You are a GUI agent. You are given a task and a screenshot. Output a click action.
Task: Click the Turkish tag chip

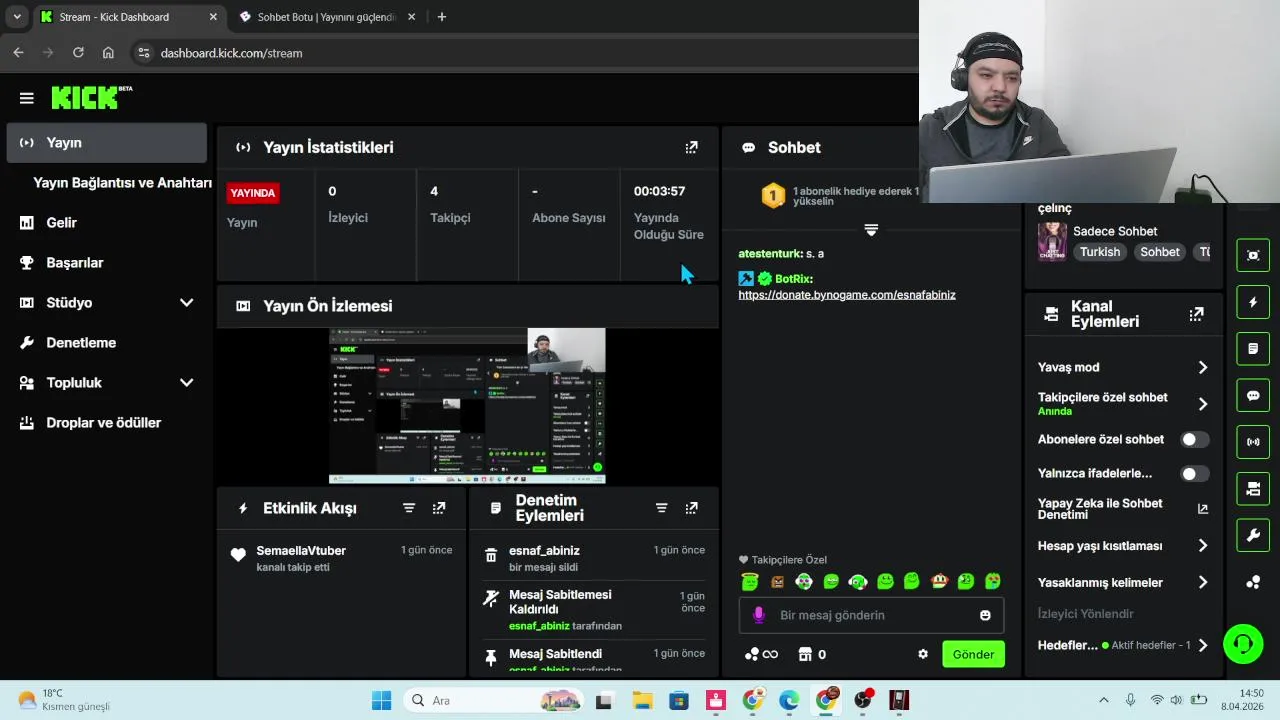click(x=1100, y=252)
